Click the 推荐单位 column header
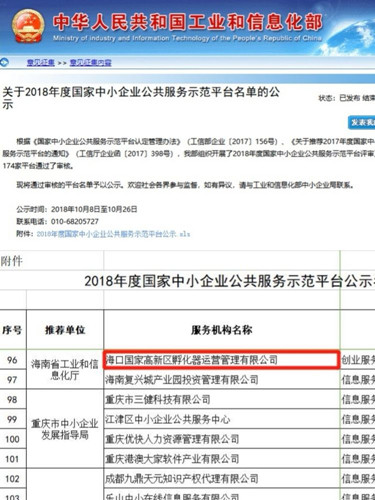 [x=65, y=330]
